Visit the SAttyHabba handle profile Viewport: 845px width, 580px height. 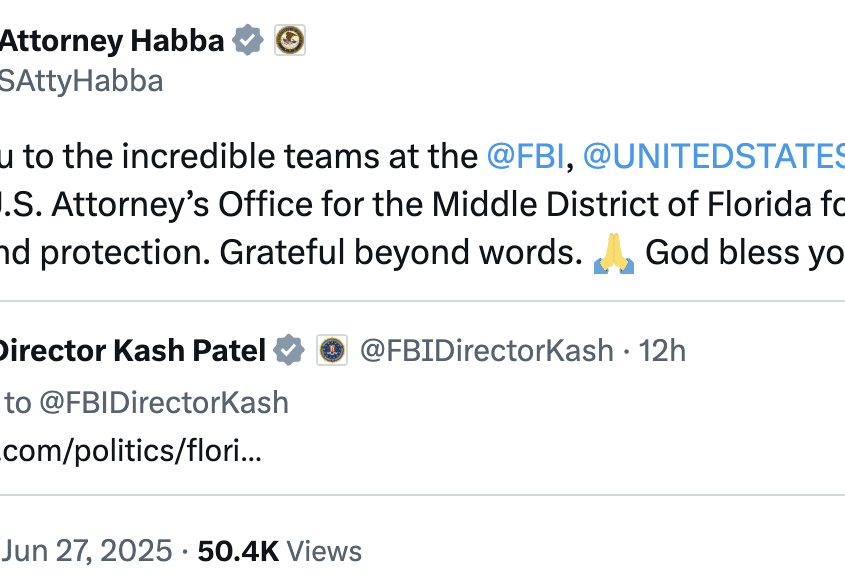point(81,81)
